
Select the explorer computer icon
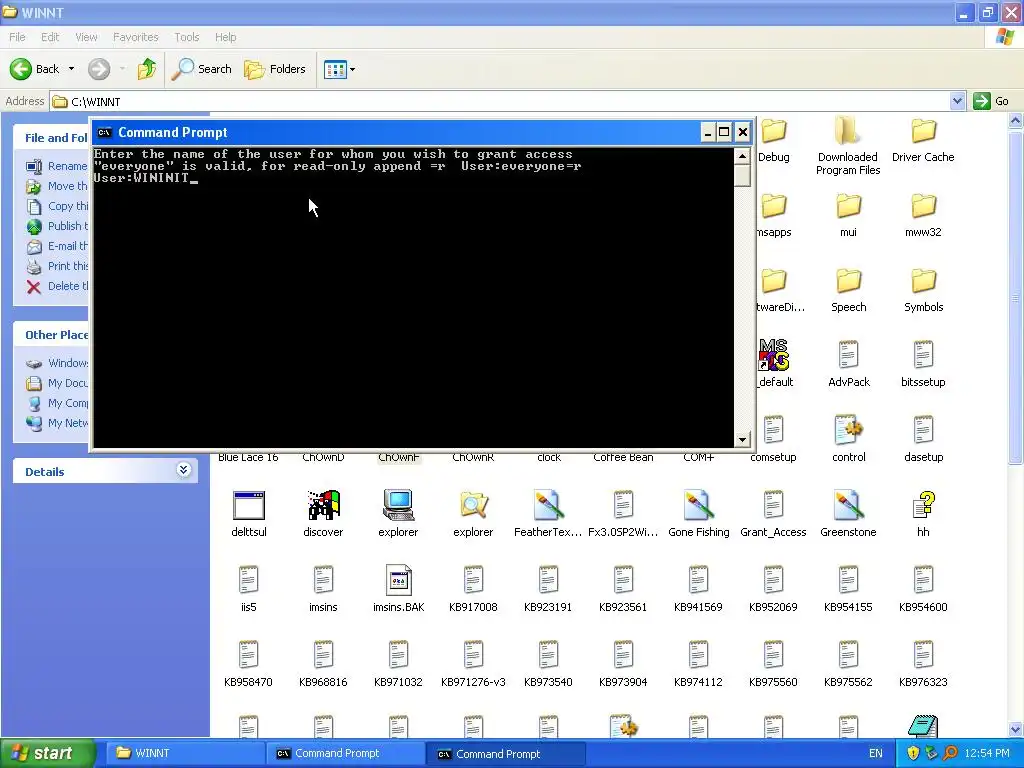pyautogui.click(x=398, y=505)
